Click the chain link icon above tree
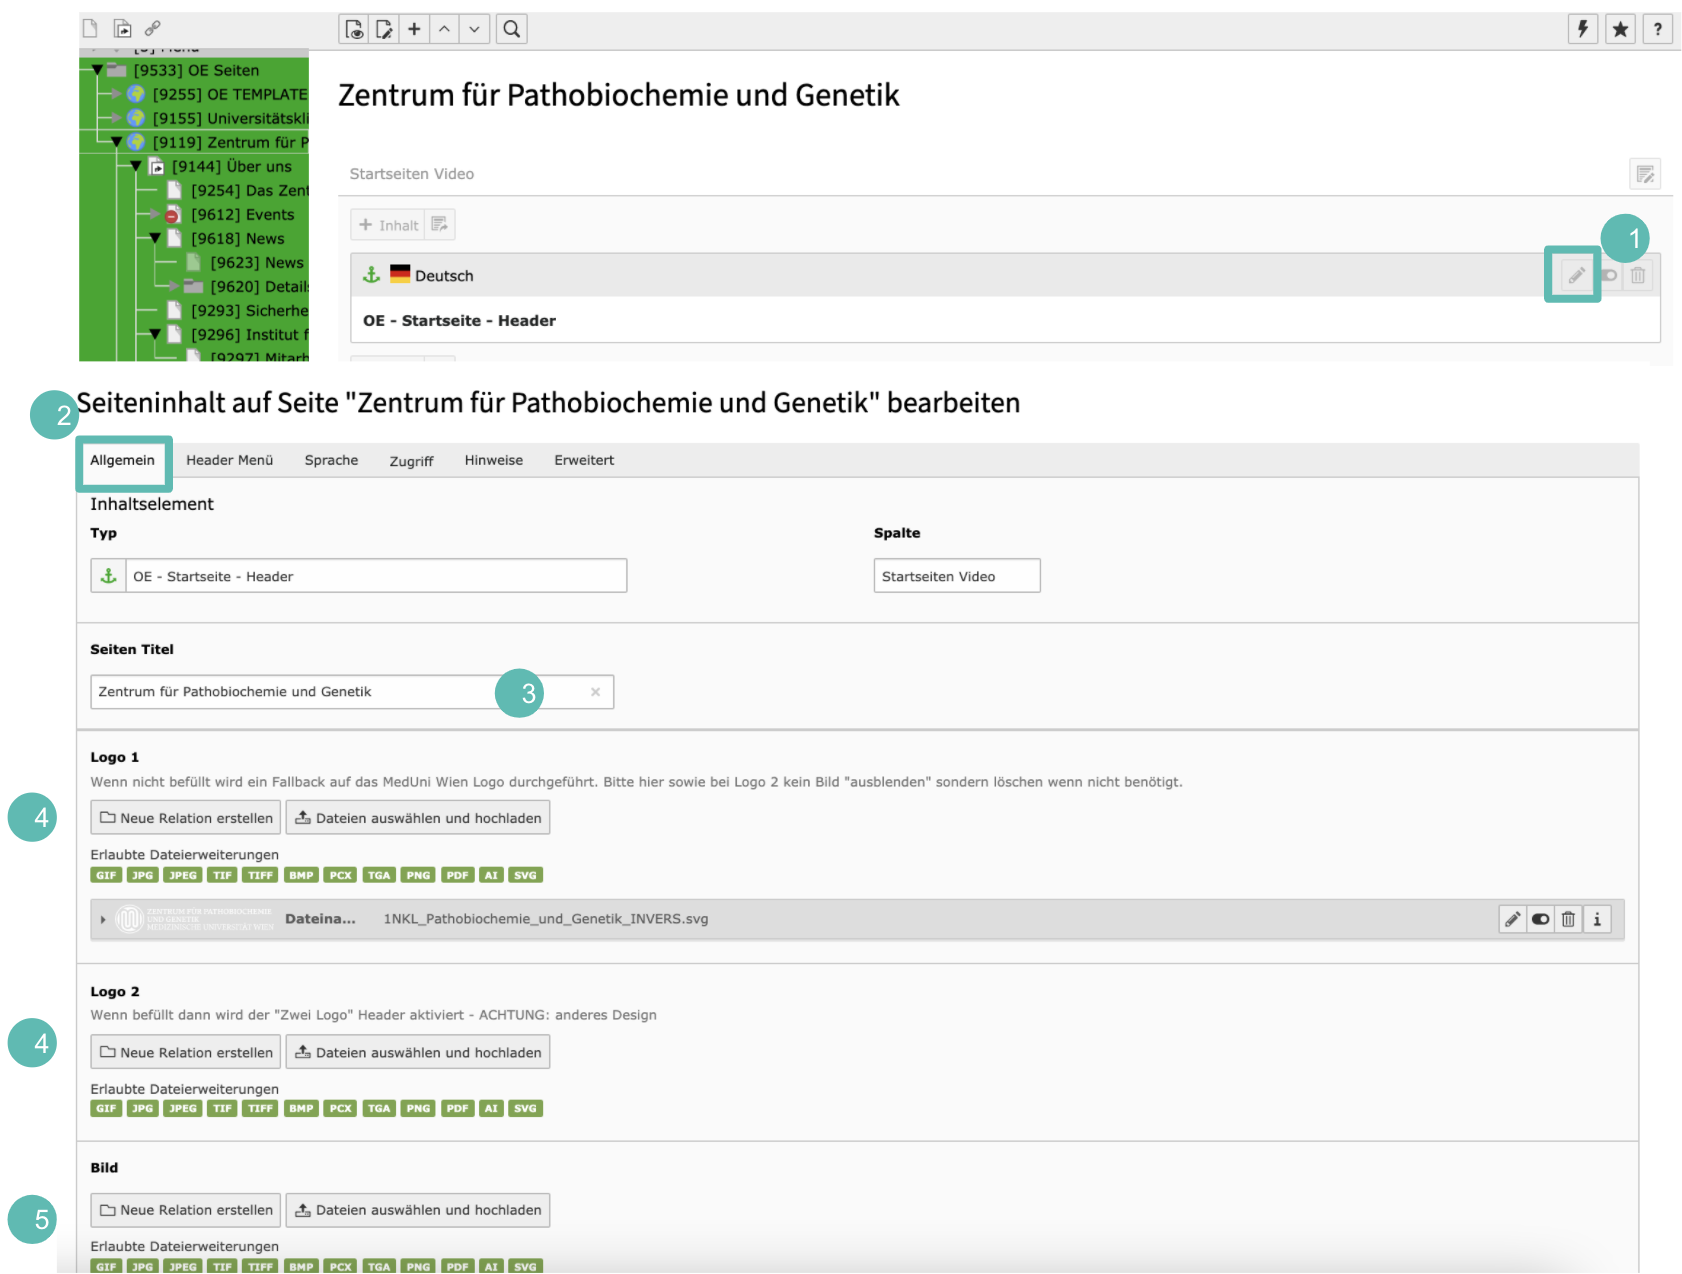1682x1274 pixels. point(153,28)
